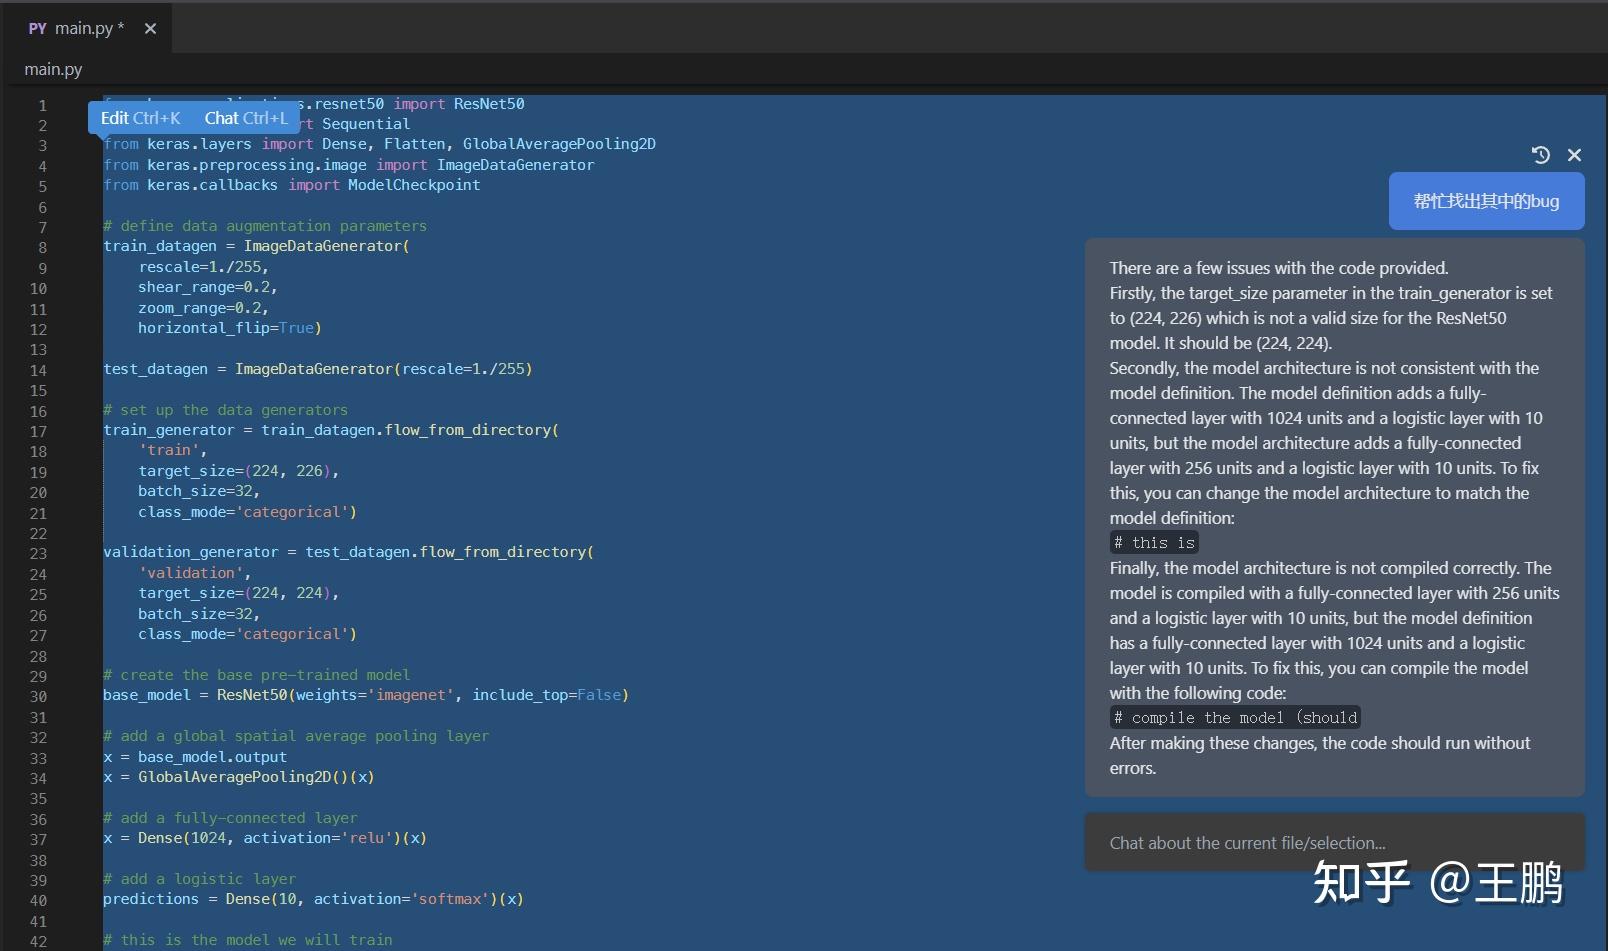This screenshot has height=951, width=1608.
Task: Dismiss the AI response panel with the X icon
Action: tap(1575, 155)
